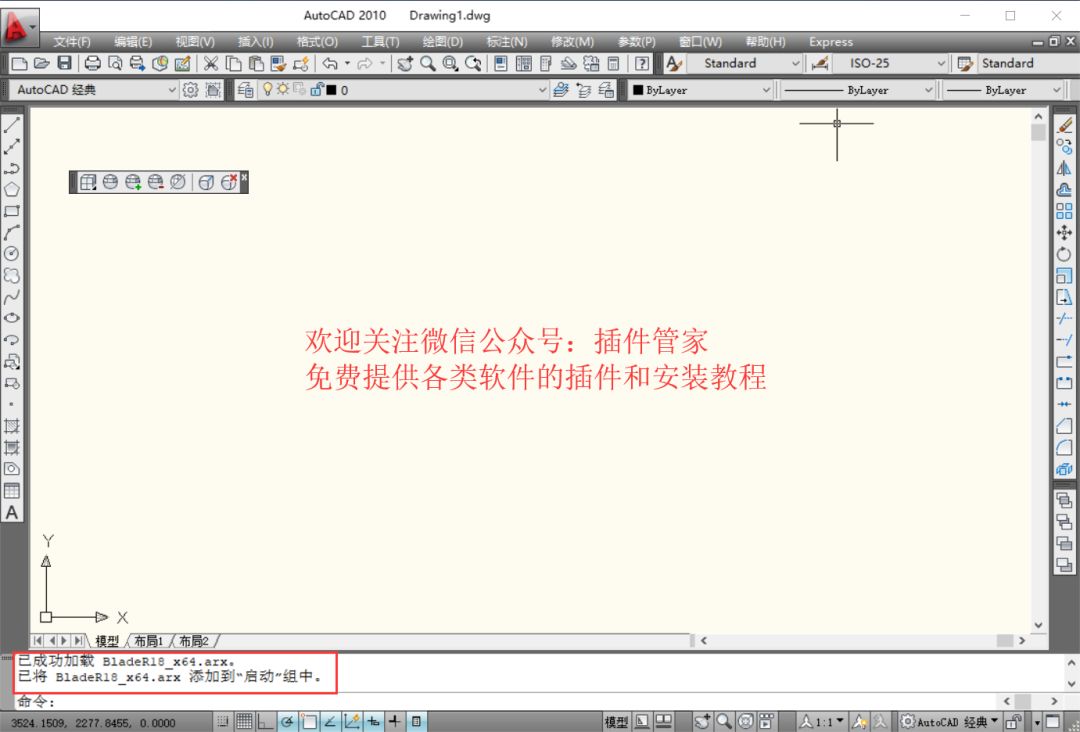Select the Polygon draw tool
Viewport: 1080px width, 732px height.
click(12, 189)
